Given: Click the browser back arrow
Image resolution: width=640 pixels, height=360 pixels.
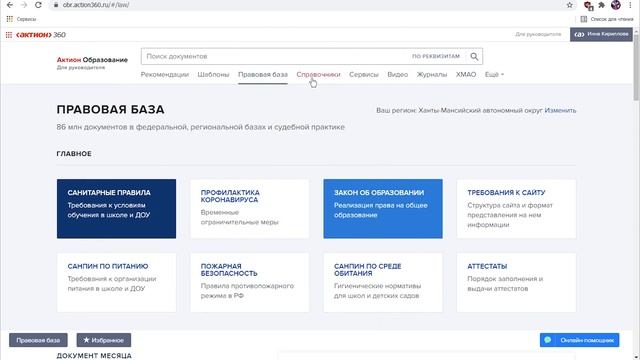Looking at the screenshot, I should 10,5.
